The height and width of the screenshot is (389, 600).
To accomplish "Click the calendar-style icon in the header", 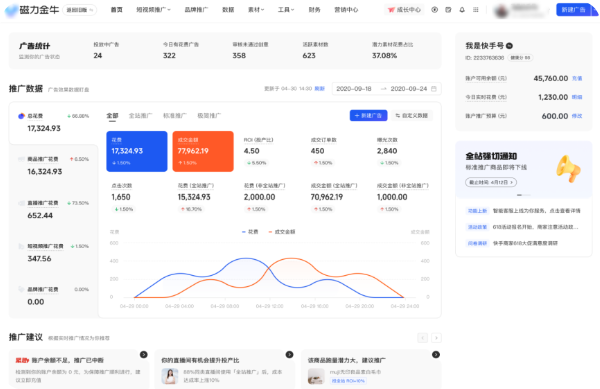I will click(x=448, y=10).
